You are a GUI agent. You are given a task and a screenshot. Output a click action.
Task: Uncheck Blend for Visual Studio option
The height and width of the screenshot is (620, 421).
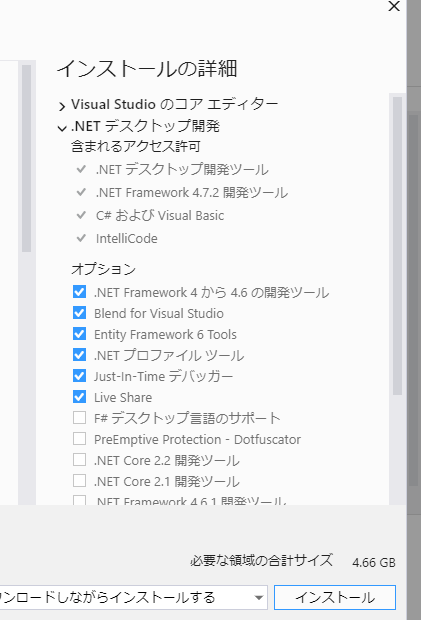79,313
